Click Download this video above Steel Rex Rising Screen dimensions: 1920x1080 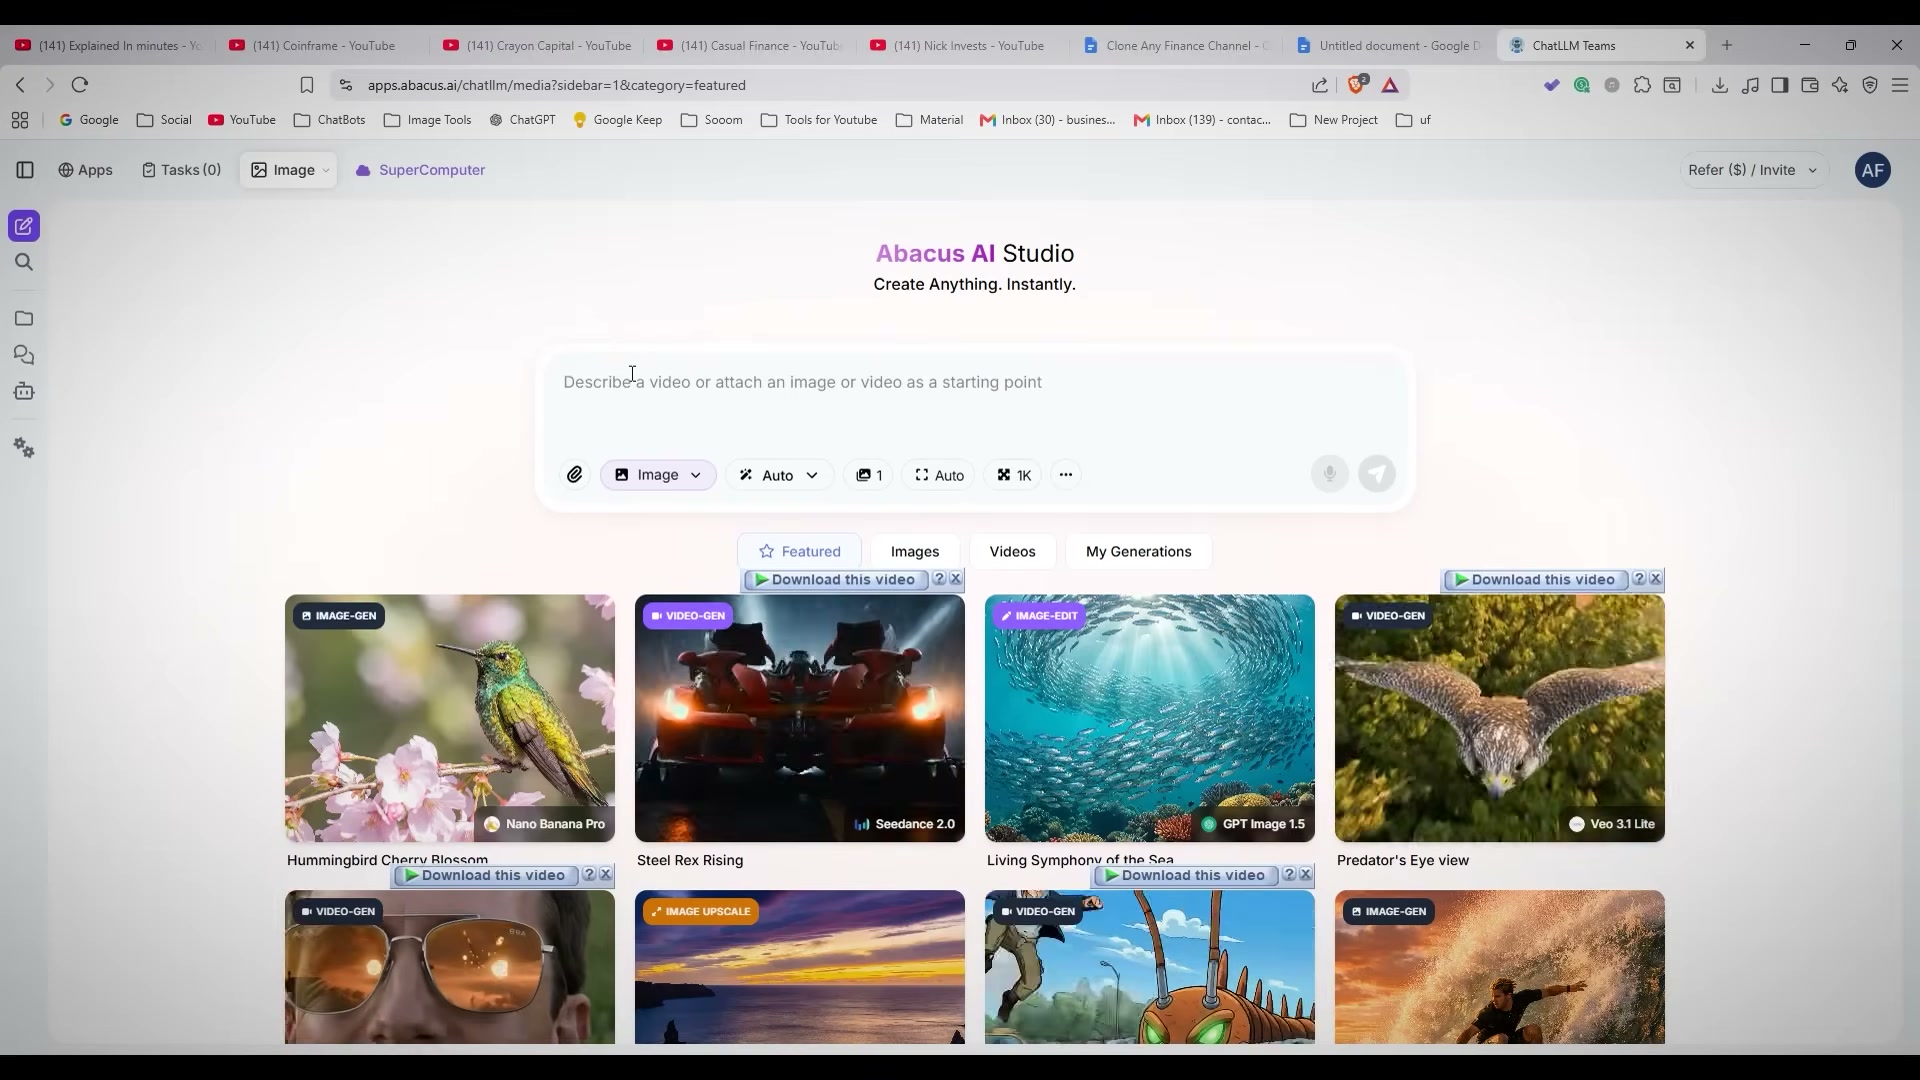[835, 580]
